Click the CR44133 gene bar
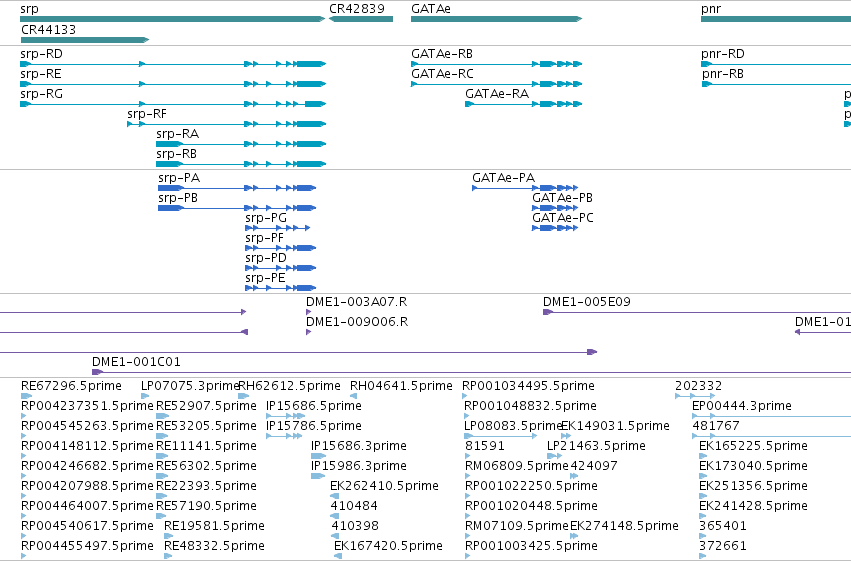 coord(85,40)
